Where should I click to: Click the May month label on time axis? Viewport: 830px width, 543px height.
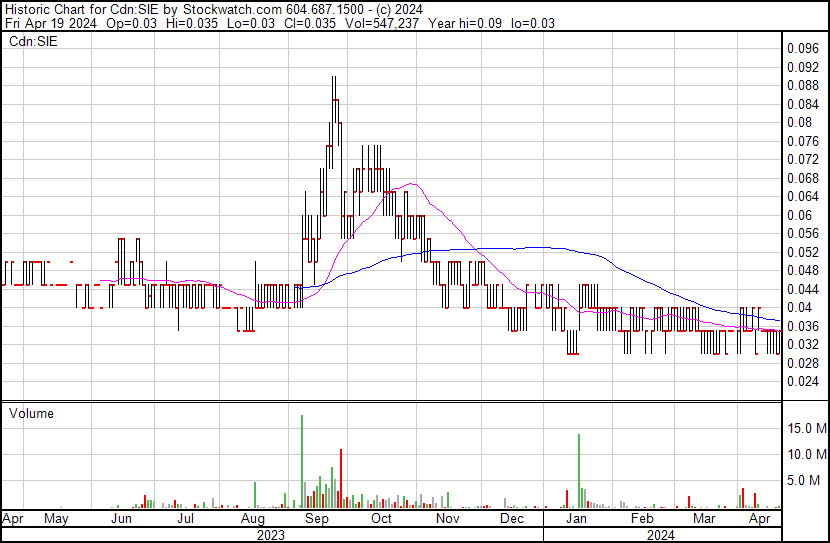(56, 519)
